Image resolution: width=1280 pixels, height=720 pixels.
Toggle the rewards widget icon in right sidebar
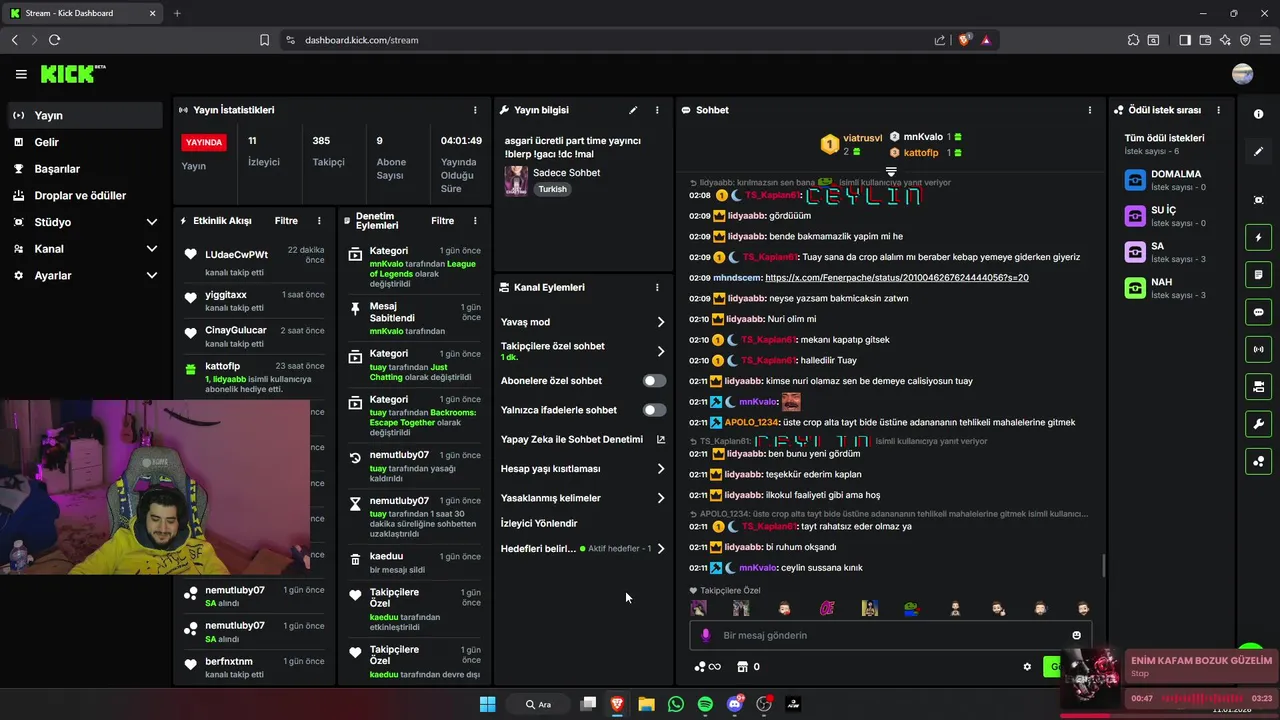[1258, 461]
